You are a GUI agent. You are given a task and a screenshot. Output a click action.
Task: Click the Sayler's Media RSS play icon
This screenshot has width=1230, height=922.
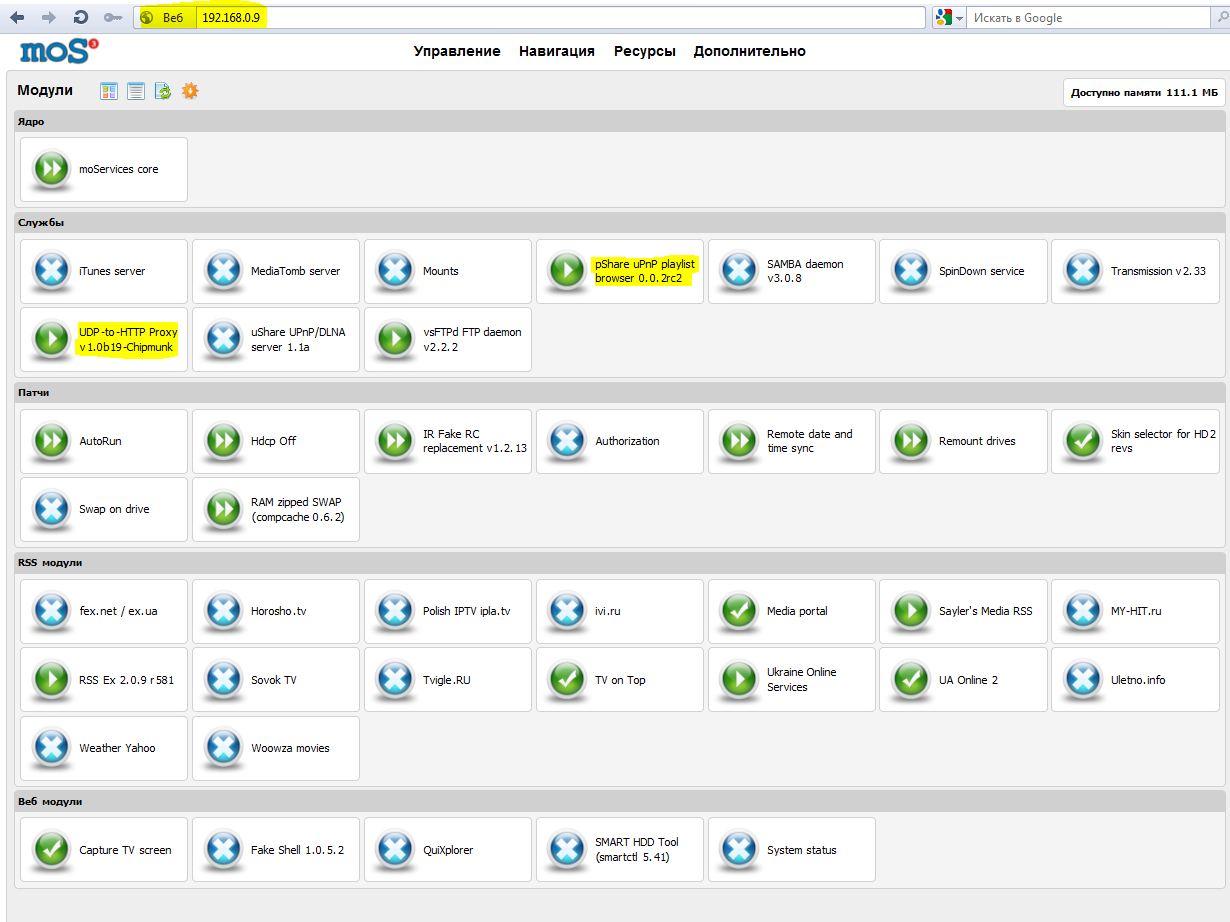point(911,611)
